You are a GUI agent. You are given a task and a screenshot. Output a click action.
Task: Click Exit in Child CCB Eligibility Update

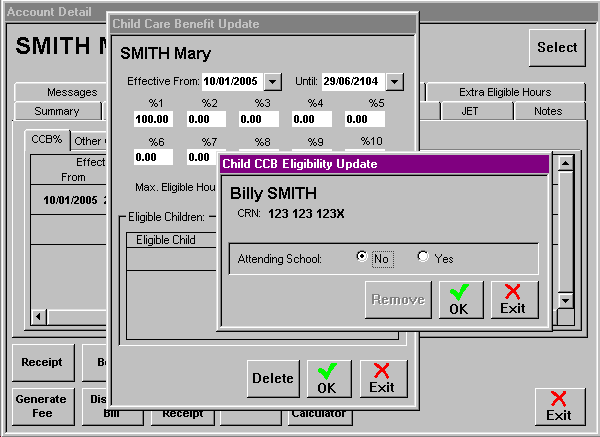pos(514,299)
